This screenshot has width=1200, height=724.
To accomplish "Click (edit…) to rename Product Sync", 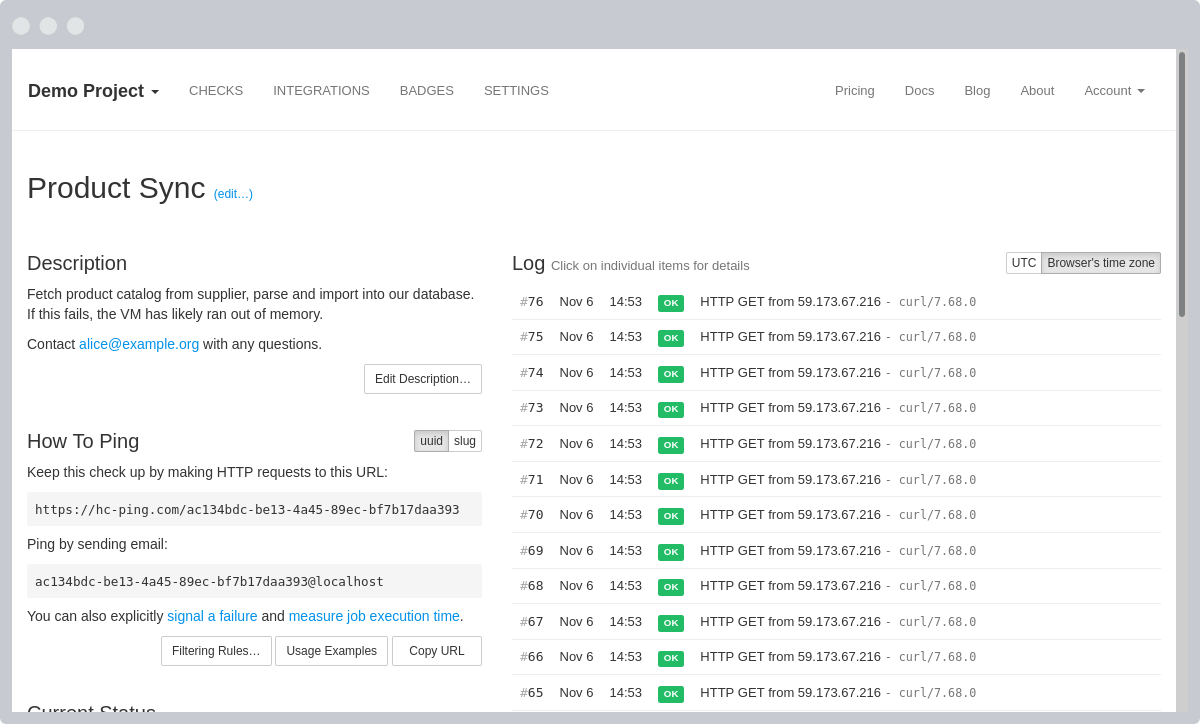I will point(233,194).
